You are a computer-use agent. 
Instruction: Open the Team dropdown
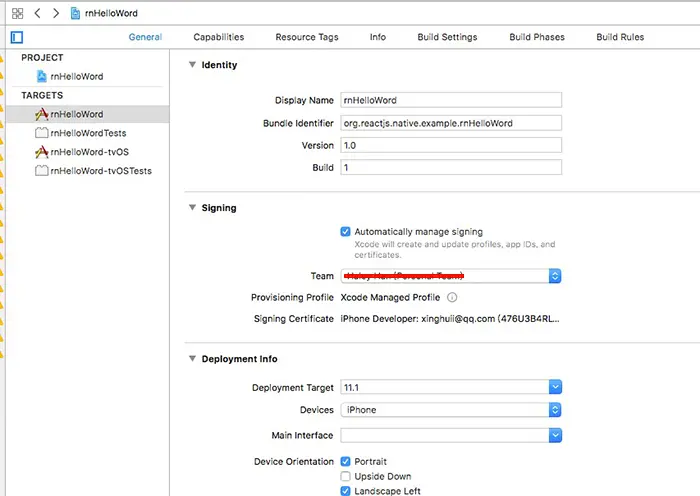click(x=451, y=276)
